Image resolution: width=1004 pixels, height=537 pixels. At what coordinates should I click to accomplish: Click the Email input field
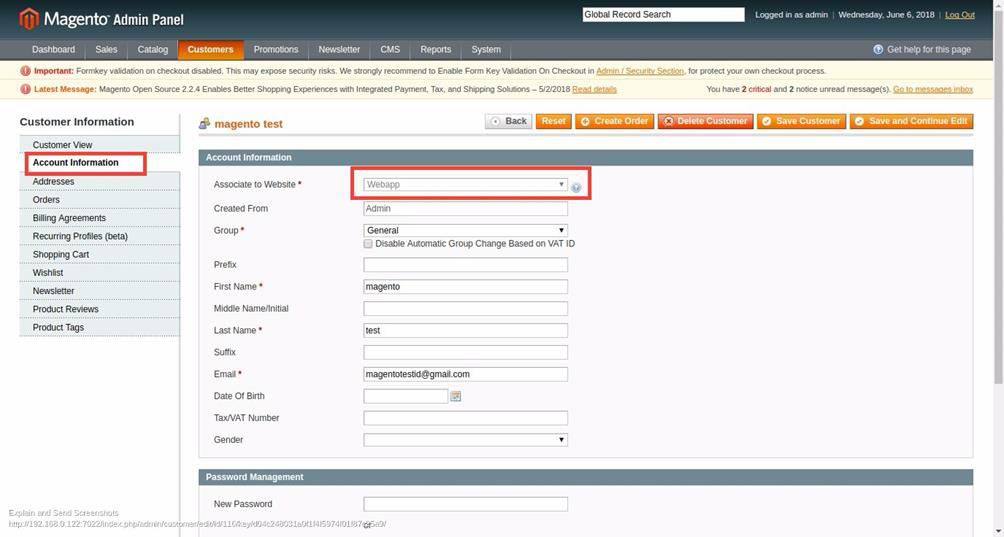(x=465, y=374)
